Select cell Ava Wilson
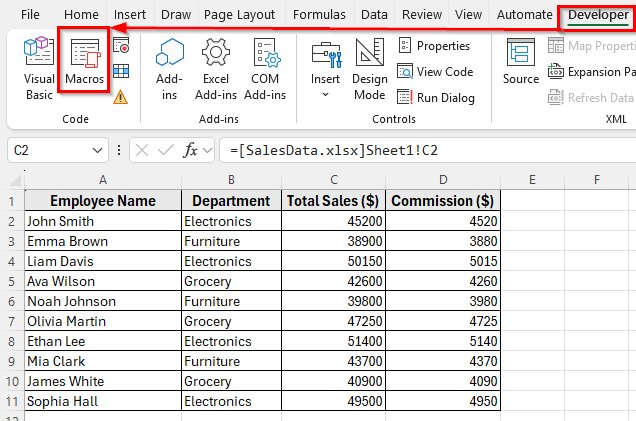The height and width of the screenshot is (421, 636). [103, 281]
